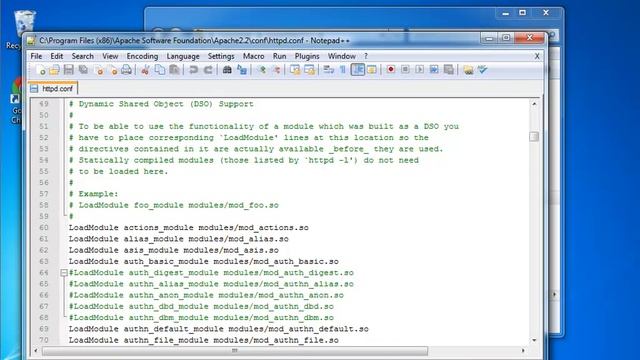This screenshot has height=360, width=640.
Task: Toggle Show All Characters pilcrow icon
Action: pyautogui.click(x=343, y=70)
